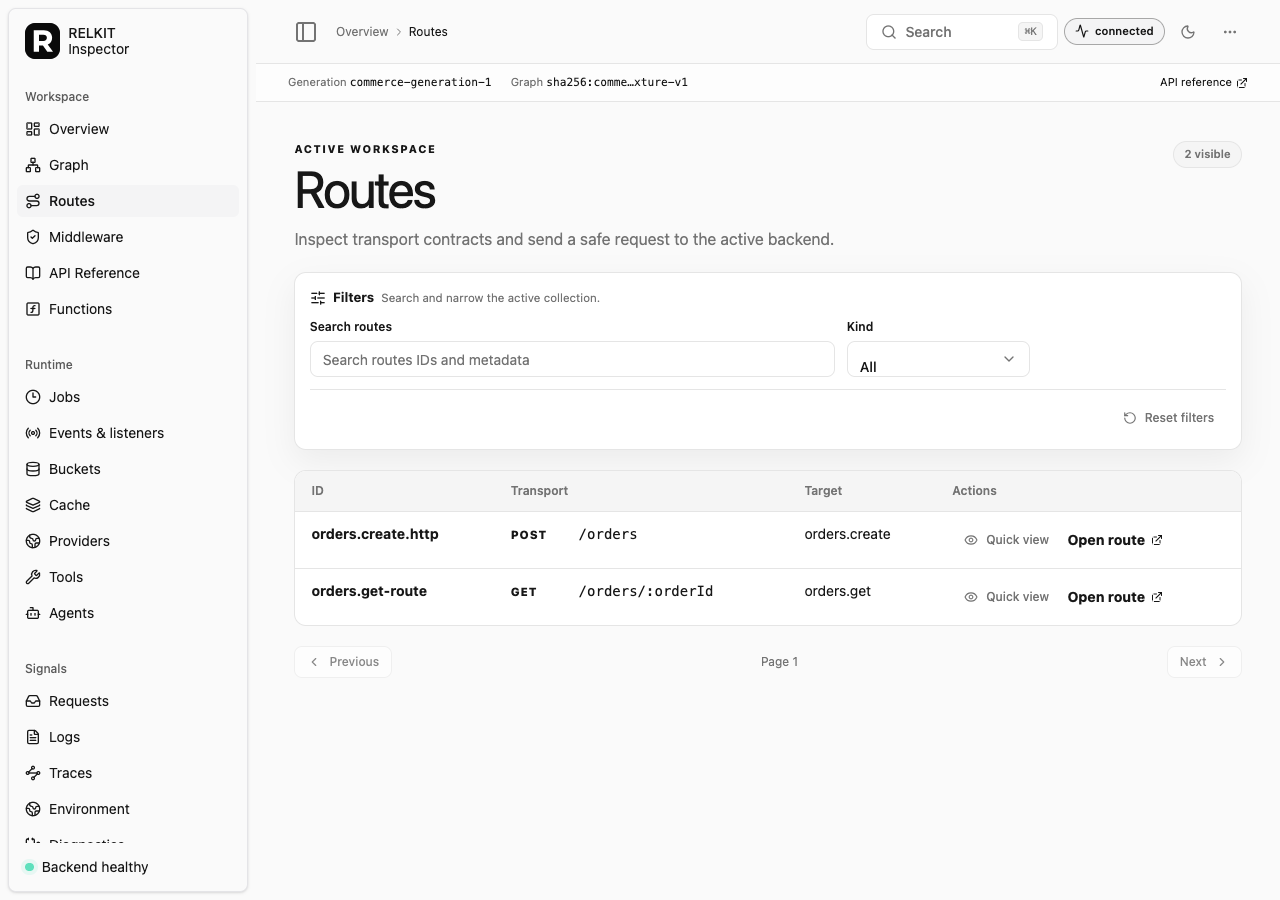This screenshot has width=1280, height=900.
Task: Click Overview in the breadcrumb
Action: 362,32
